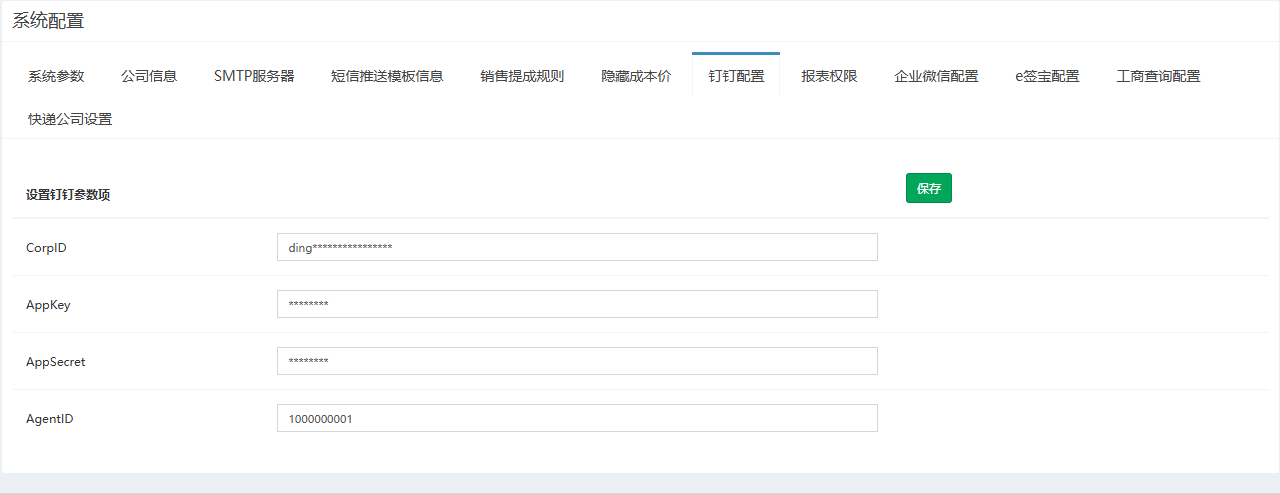Click into the AppKey input field

tap(577, 304)
